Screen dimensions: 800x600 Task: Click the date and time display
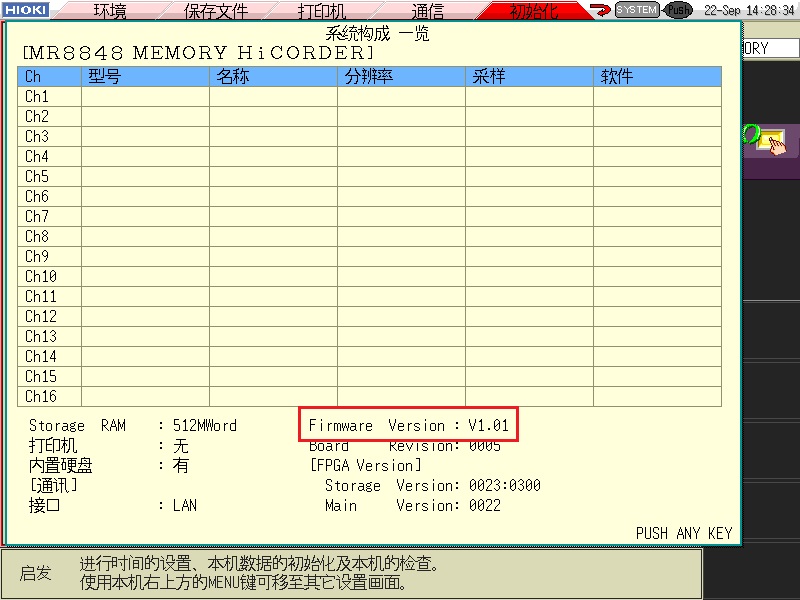(x=749, y=10)
